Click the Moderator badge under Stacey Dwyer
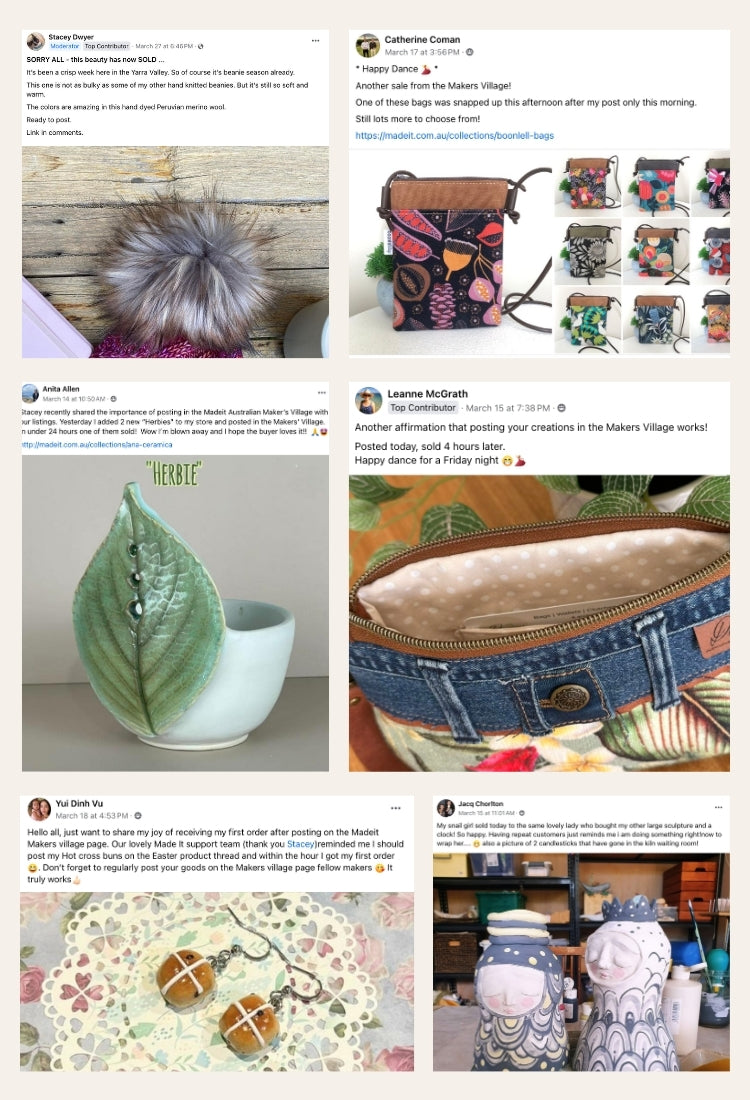The image size is (750, 1100). 65,46
